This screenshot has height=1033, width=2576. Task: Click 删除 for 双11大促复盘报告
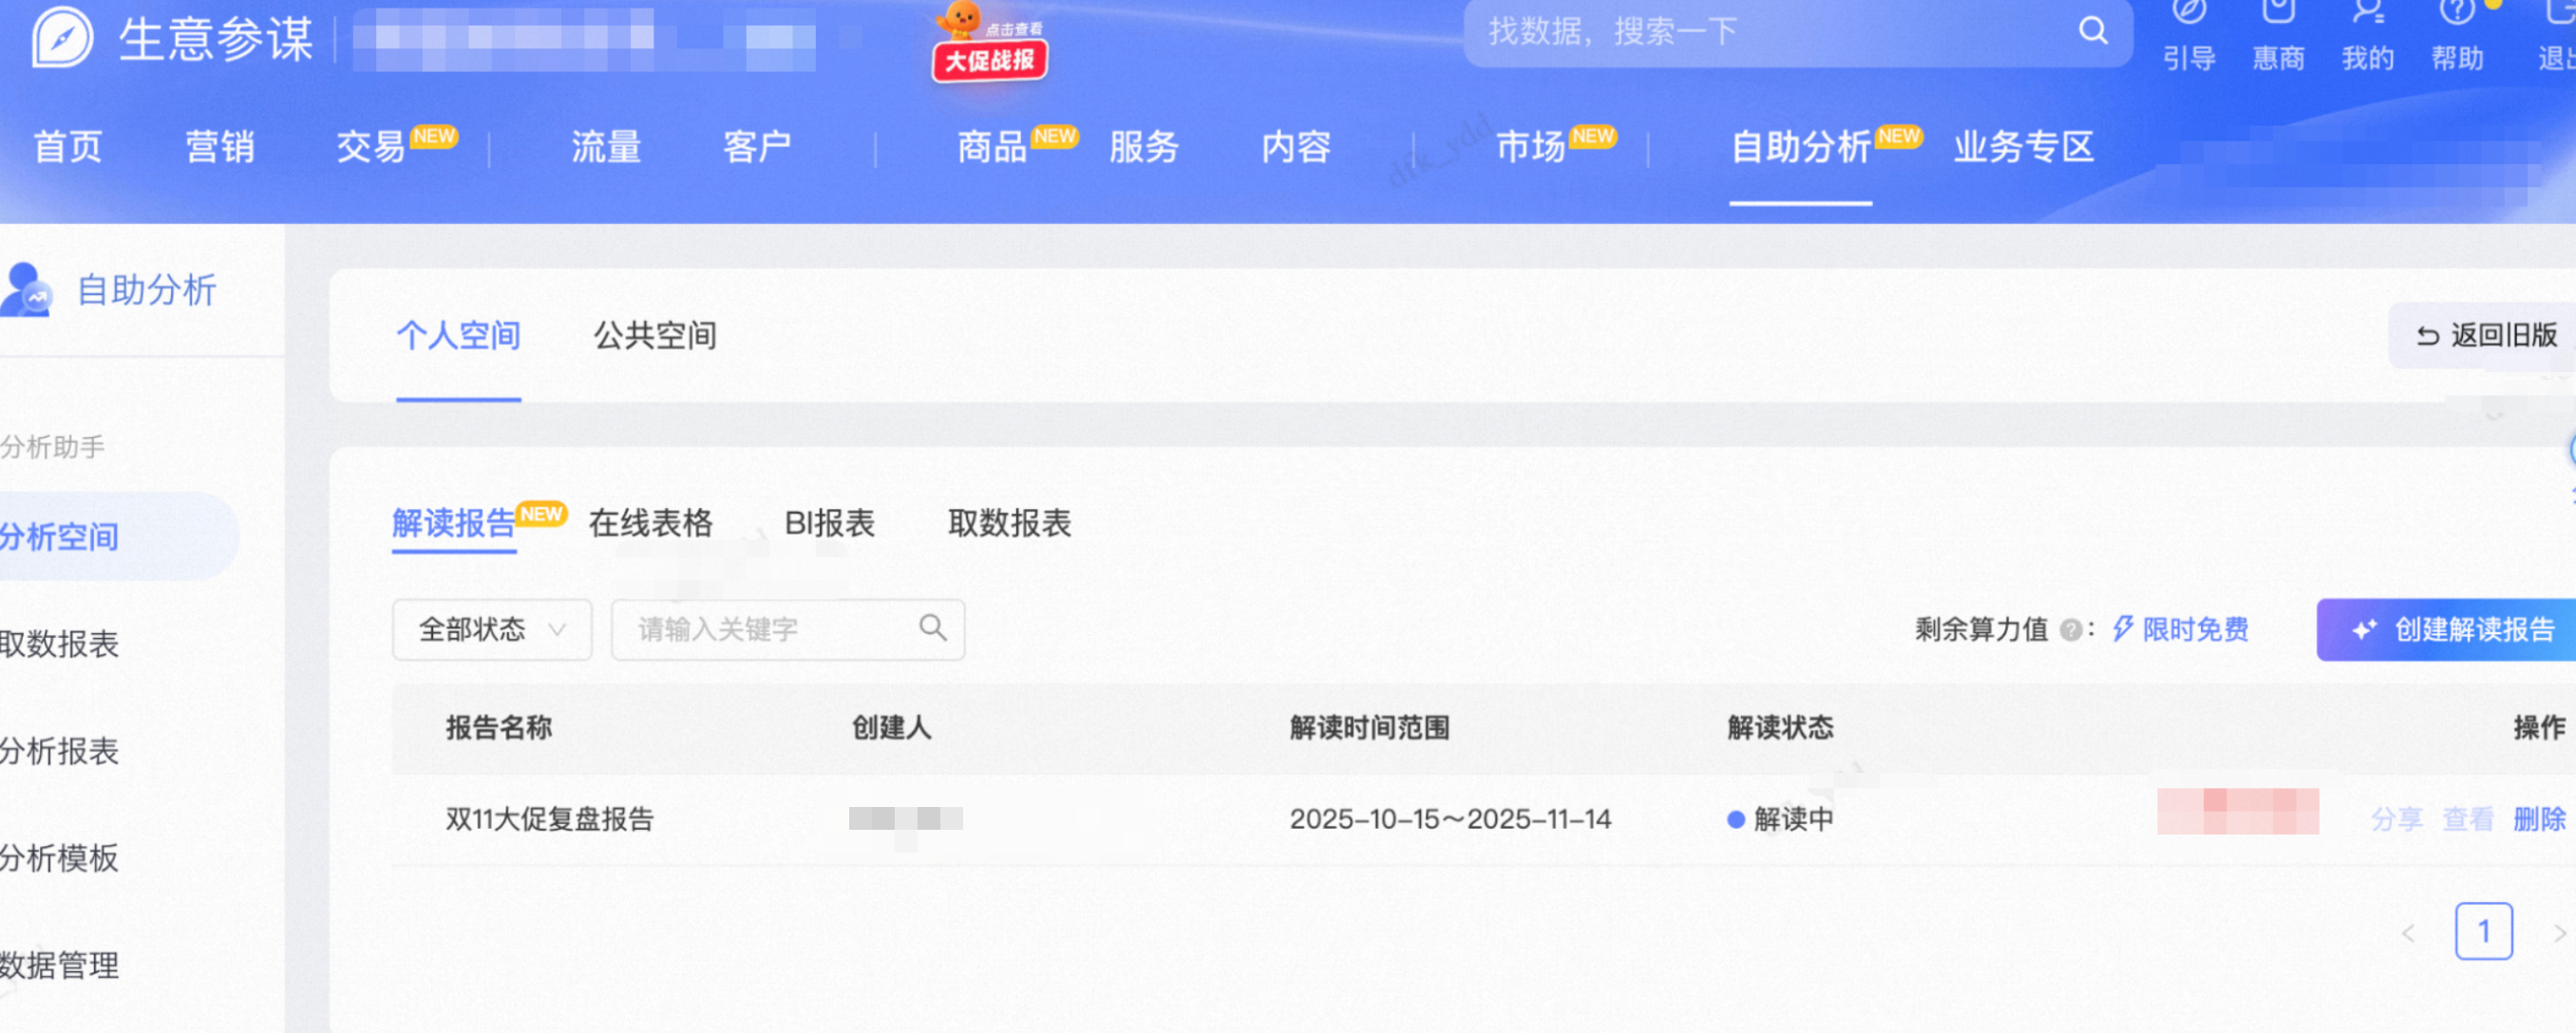[x=2540, y=820]
